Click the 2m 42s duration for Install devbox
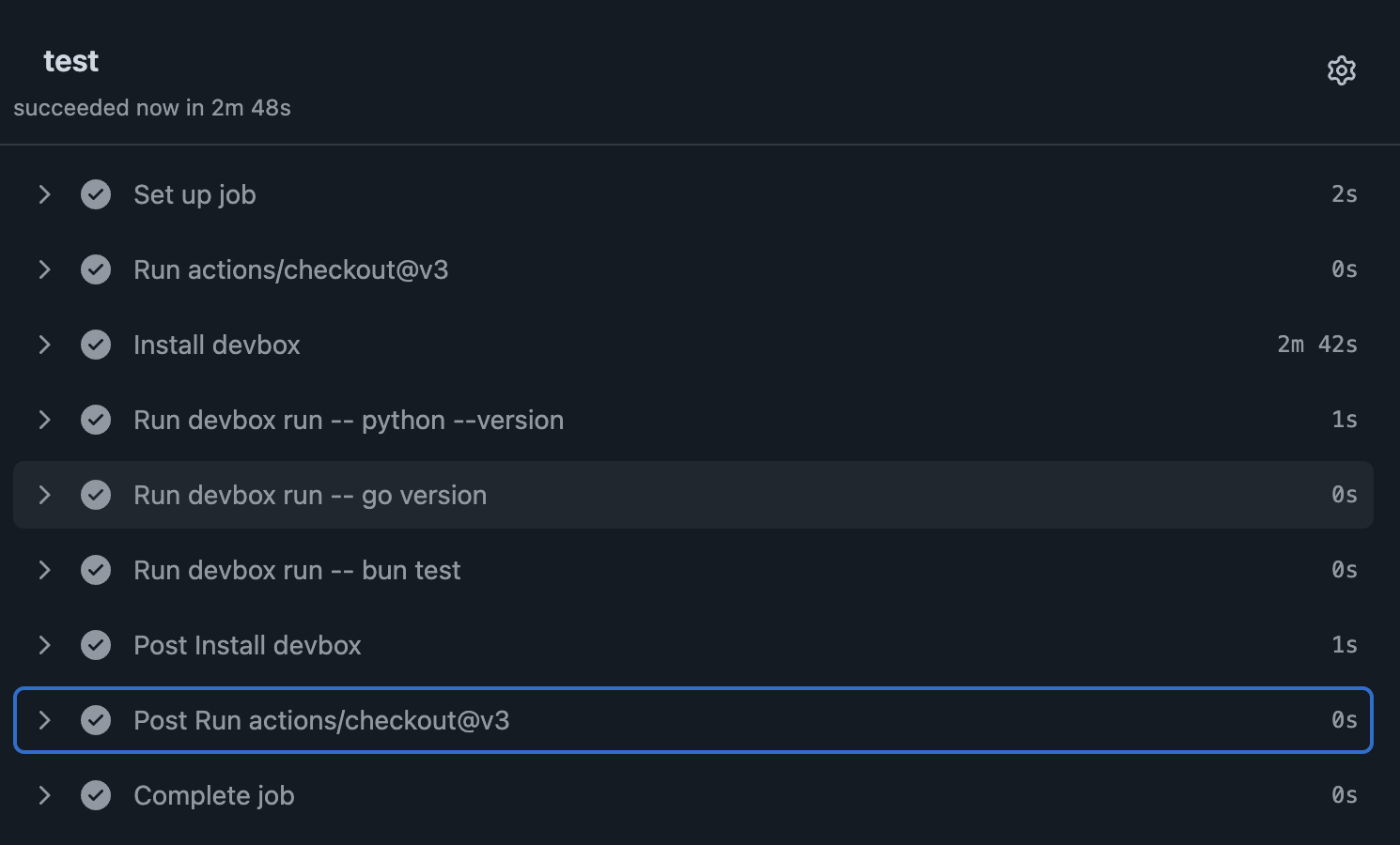 [1317, 345]
